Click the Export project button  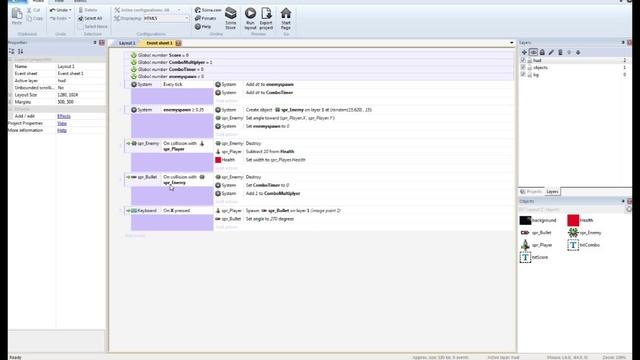[266, 18]
